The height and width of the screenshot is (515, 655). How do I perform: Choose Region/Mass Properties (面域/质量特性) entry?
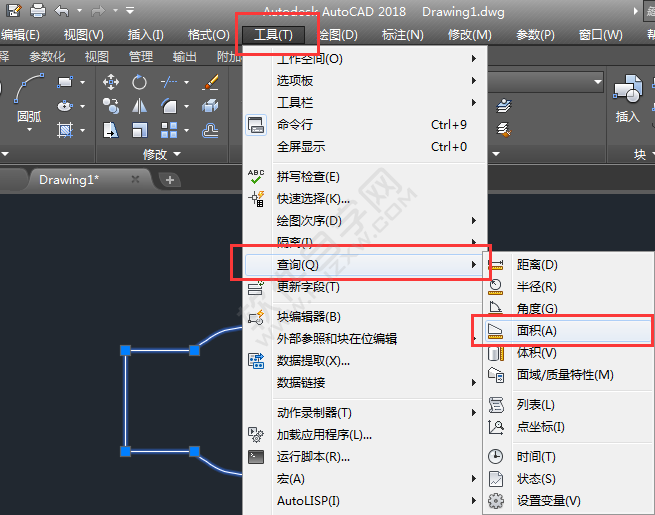(569, 375)
